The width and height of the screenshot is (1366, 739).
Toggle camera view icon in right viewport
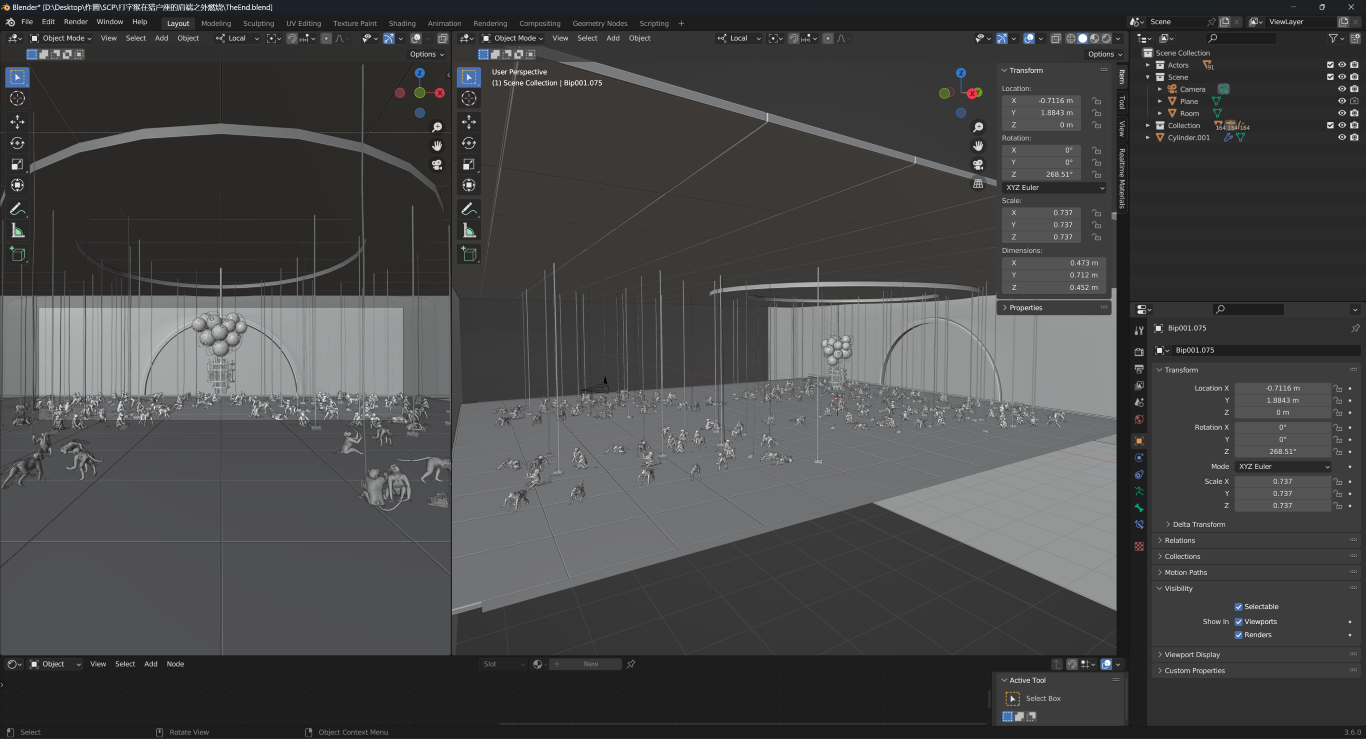coord(978,164)
